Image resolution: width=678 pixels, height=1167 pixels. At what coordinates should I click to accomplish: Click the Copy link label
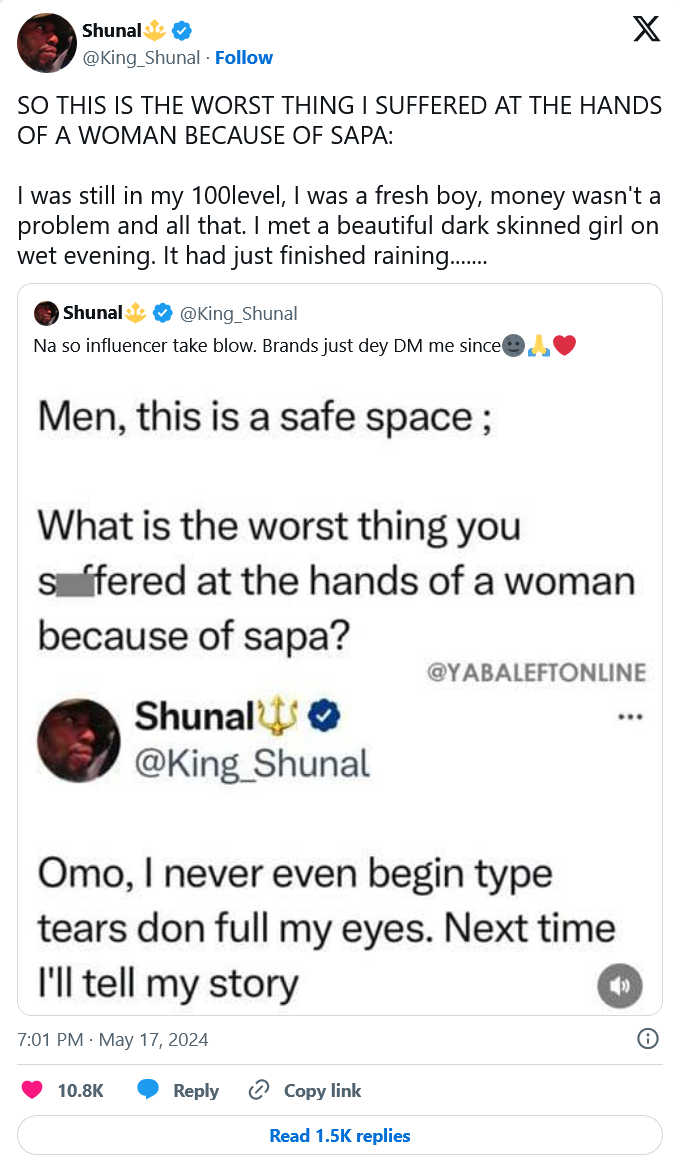point(322,1090)
